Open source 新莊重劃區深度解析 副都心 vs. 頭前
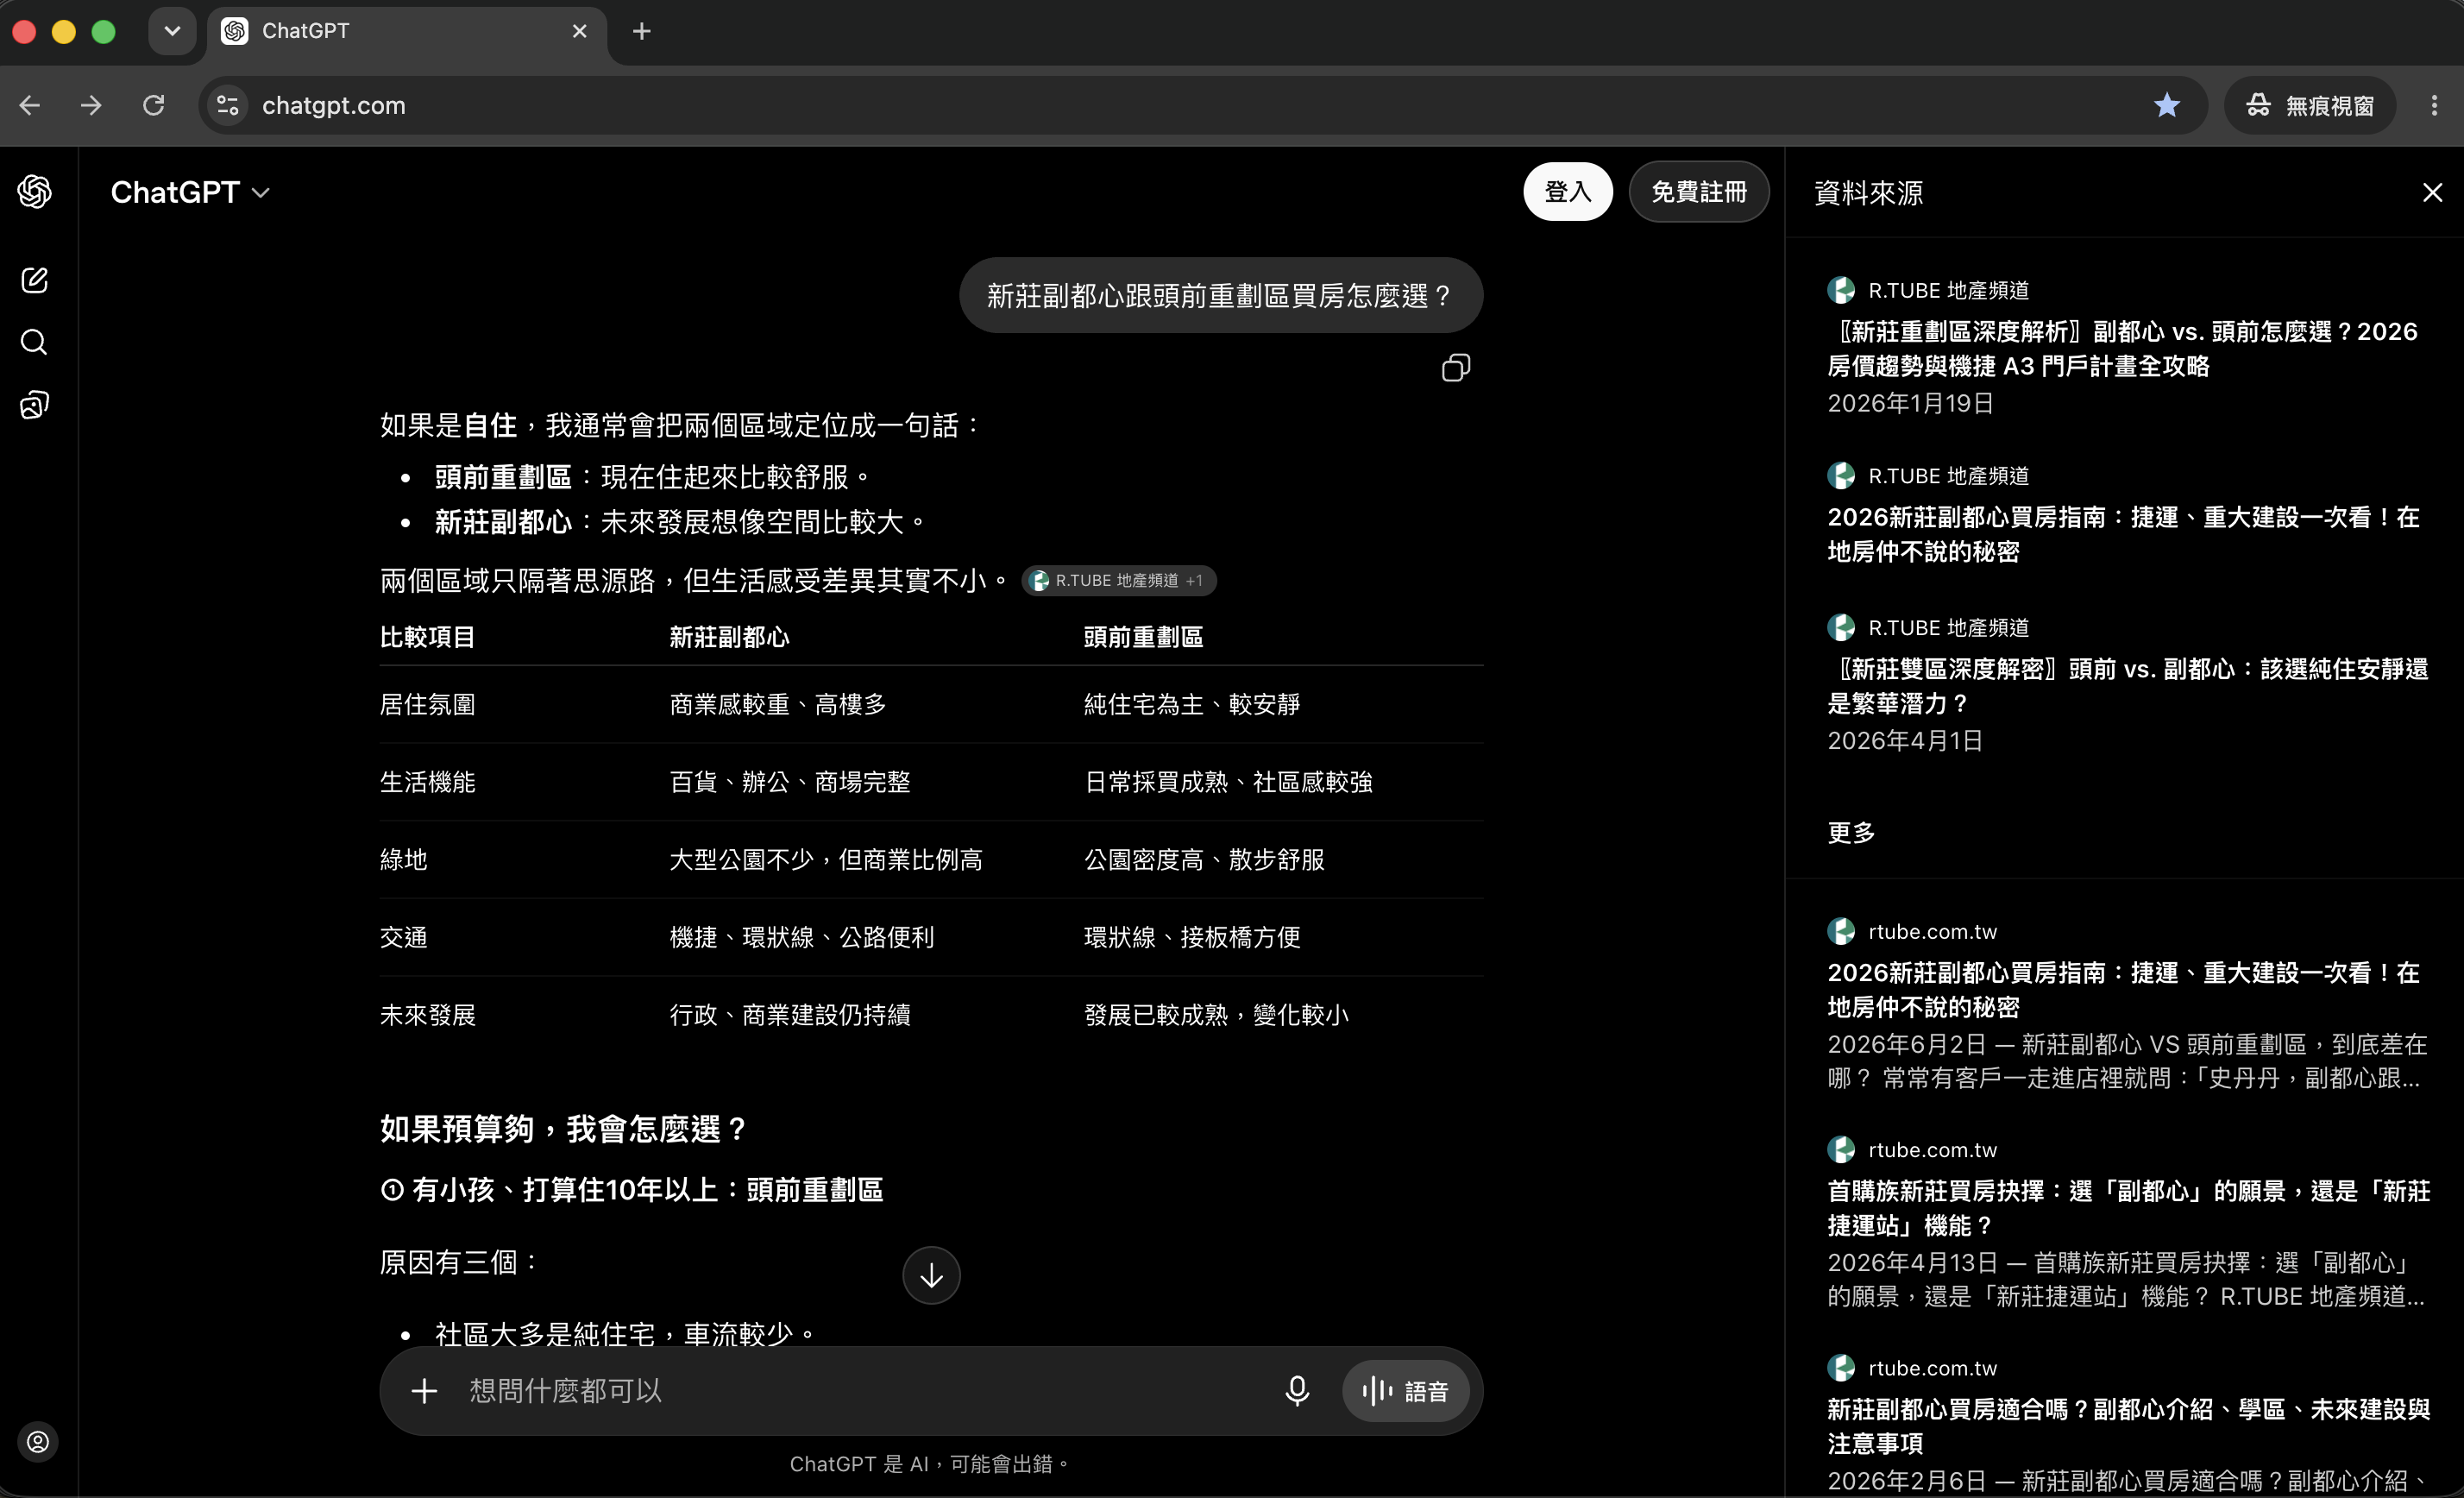The height and width of the screenshot is (1498, 2464). [x=2122, y=348]
